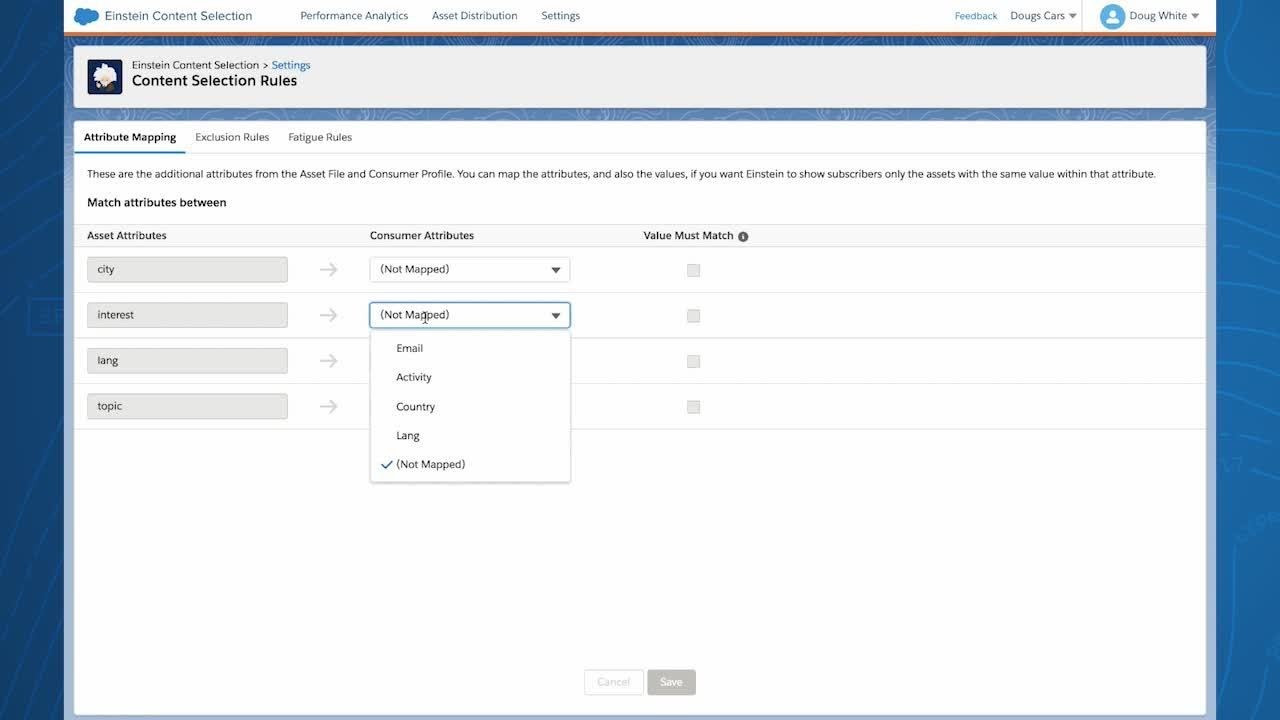
Task: Switch to the Exclusion Rules tab
Action: (232, 137)
